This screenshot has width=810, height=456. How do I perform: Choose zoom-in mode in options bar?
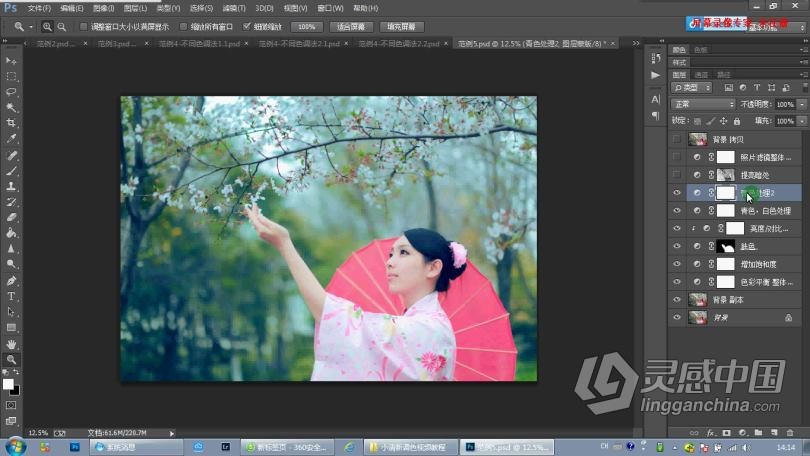(x=47, y=26)
